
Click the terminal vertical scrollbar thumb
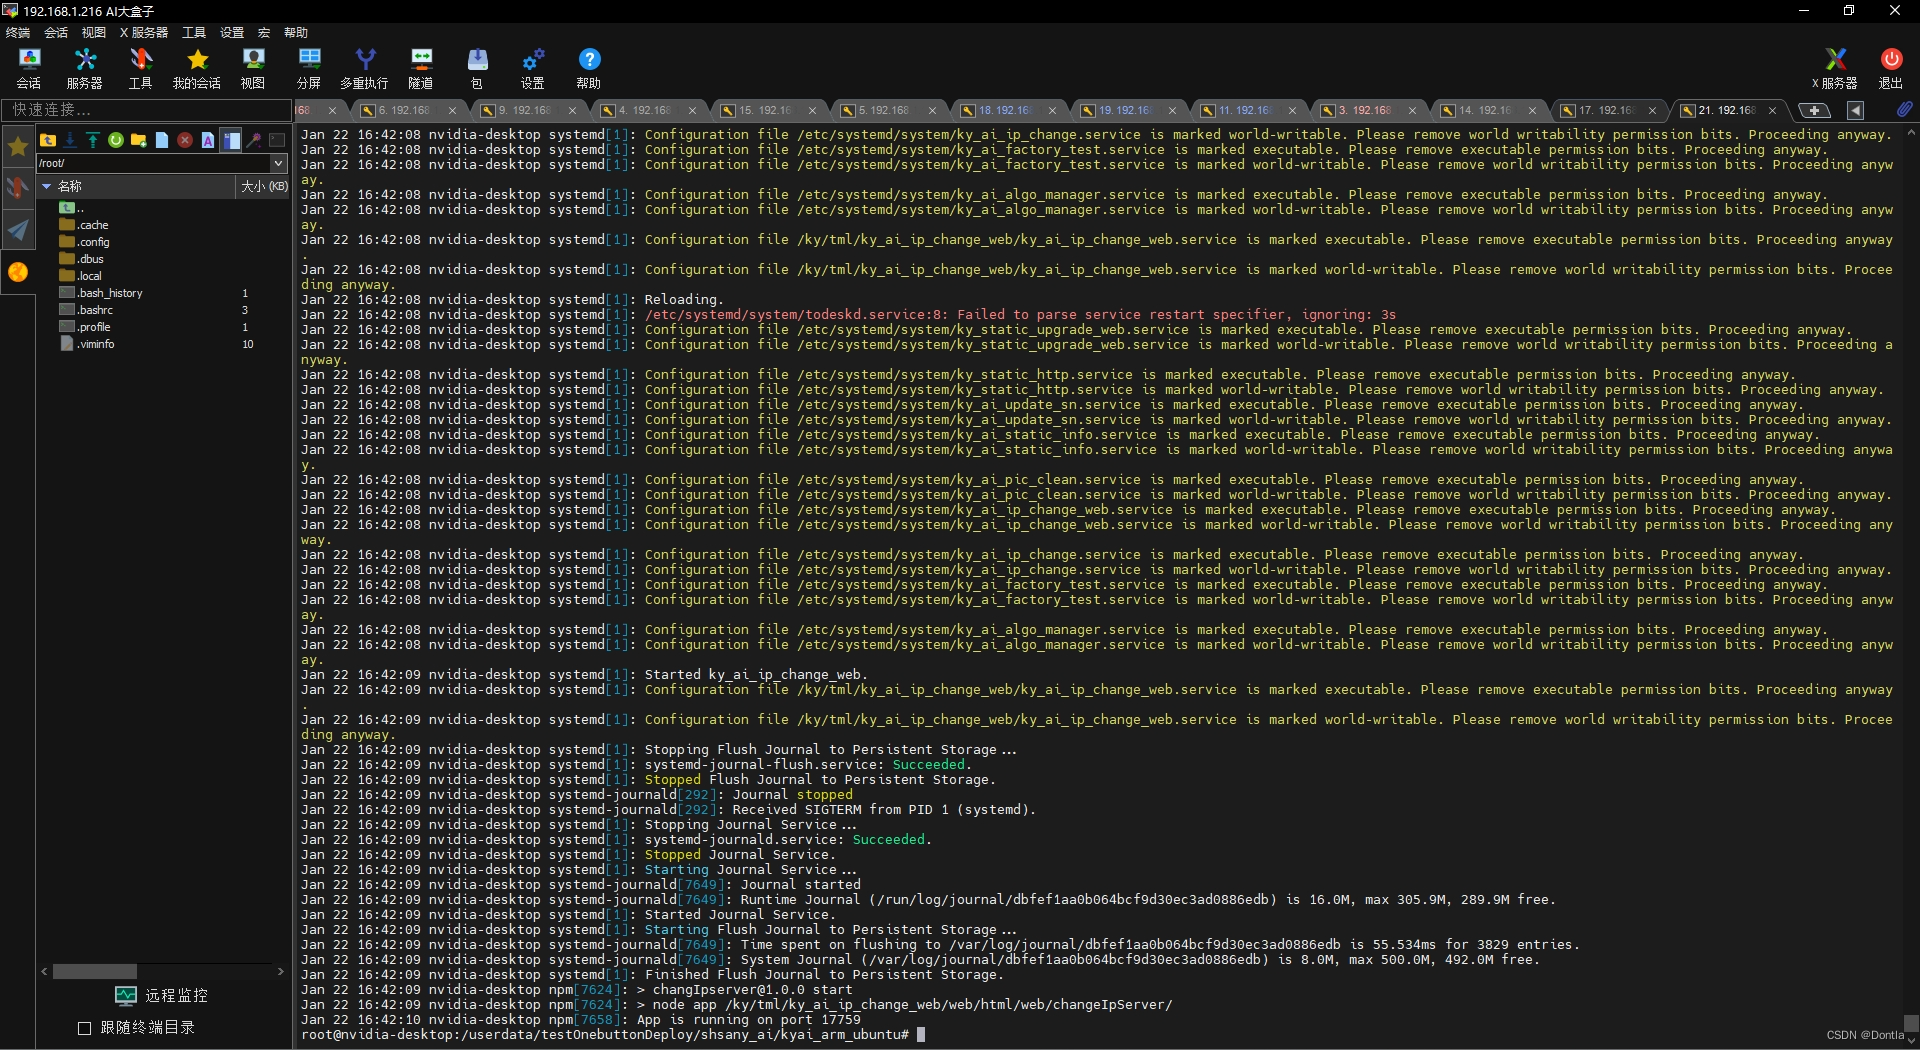[1910, 1023]
